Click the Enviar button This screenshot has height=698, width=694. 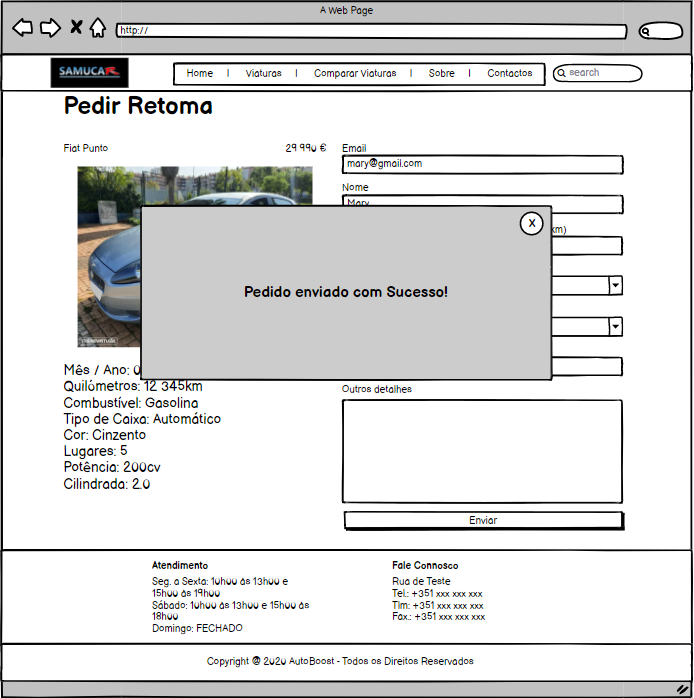pos(483,520)
